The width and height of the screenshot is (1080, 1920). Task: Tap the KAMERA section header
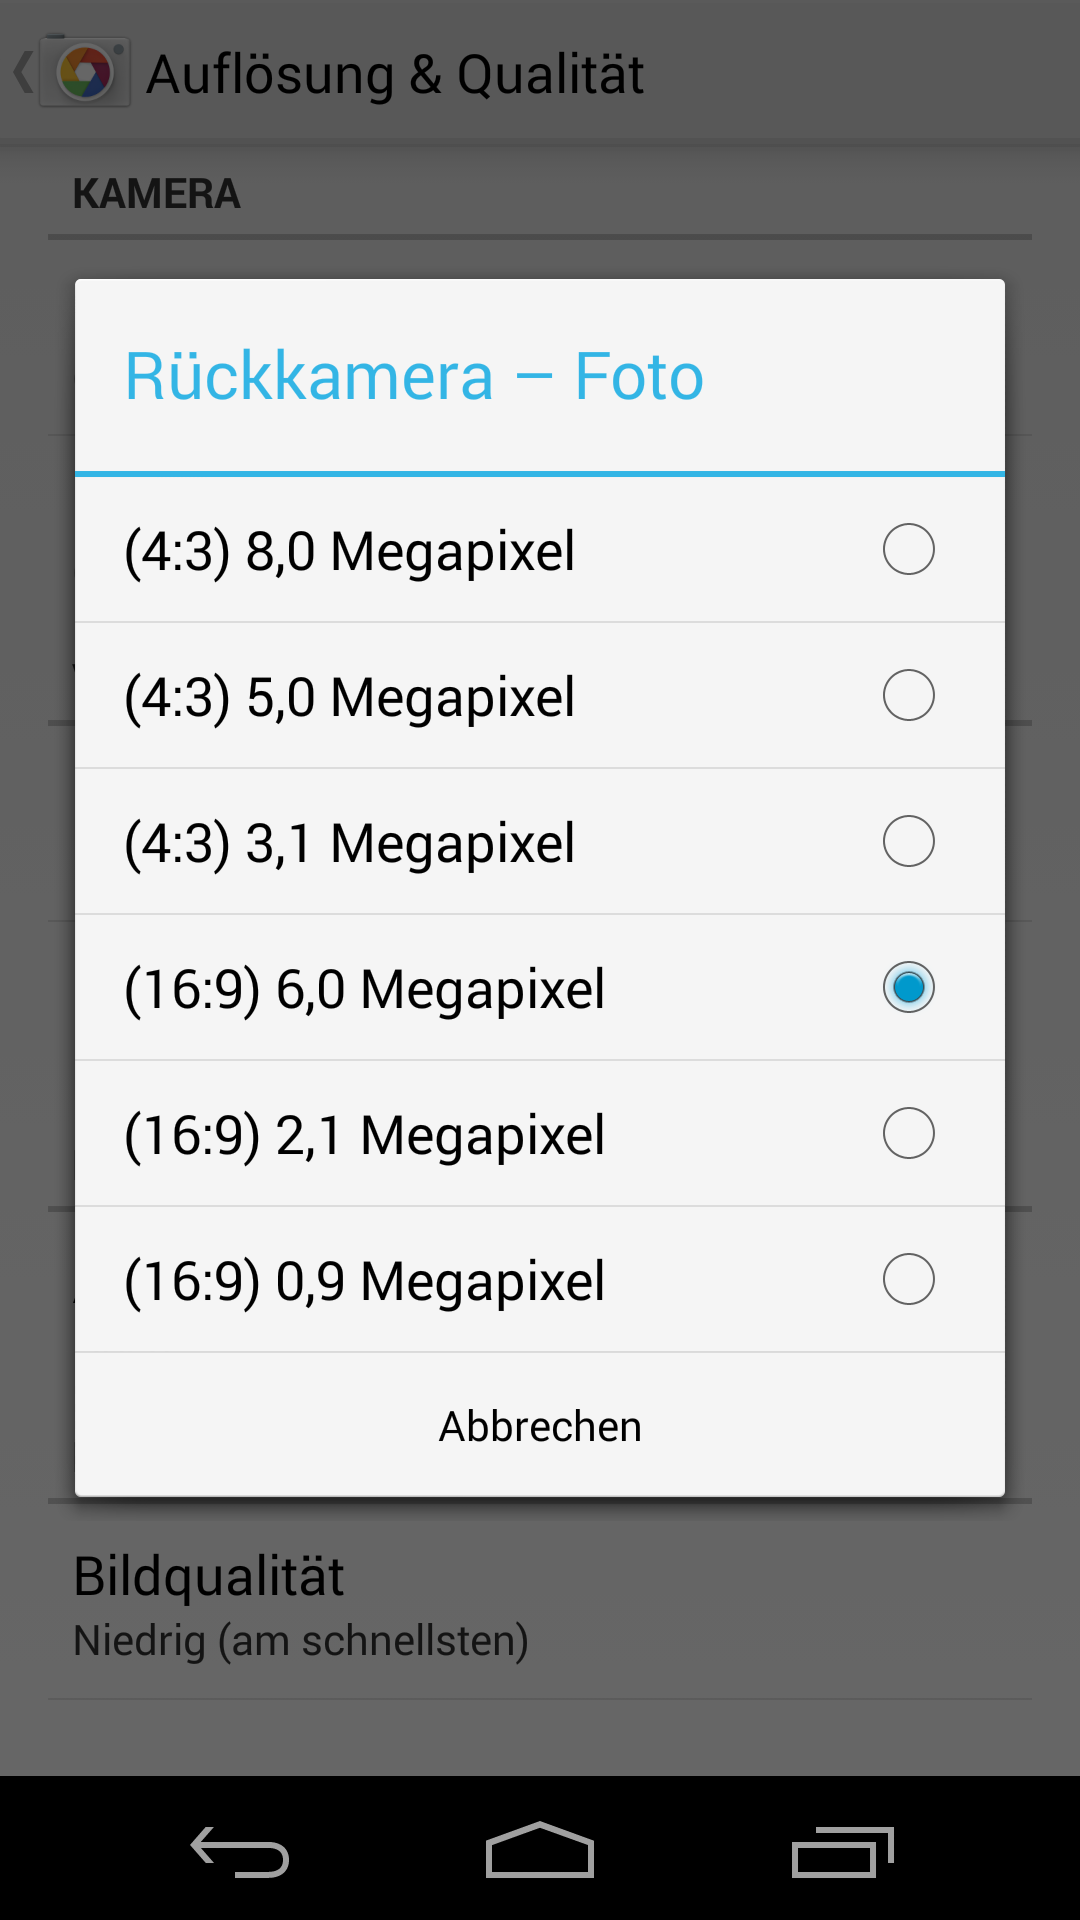(x=157, y=194)
